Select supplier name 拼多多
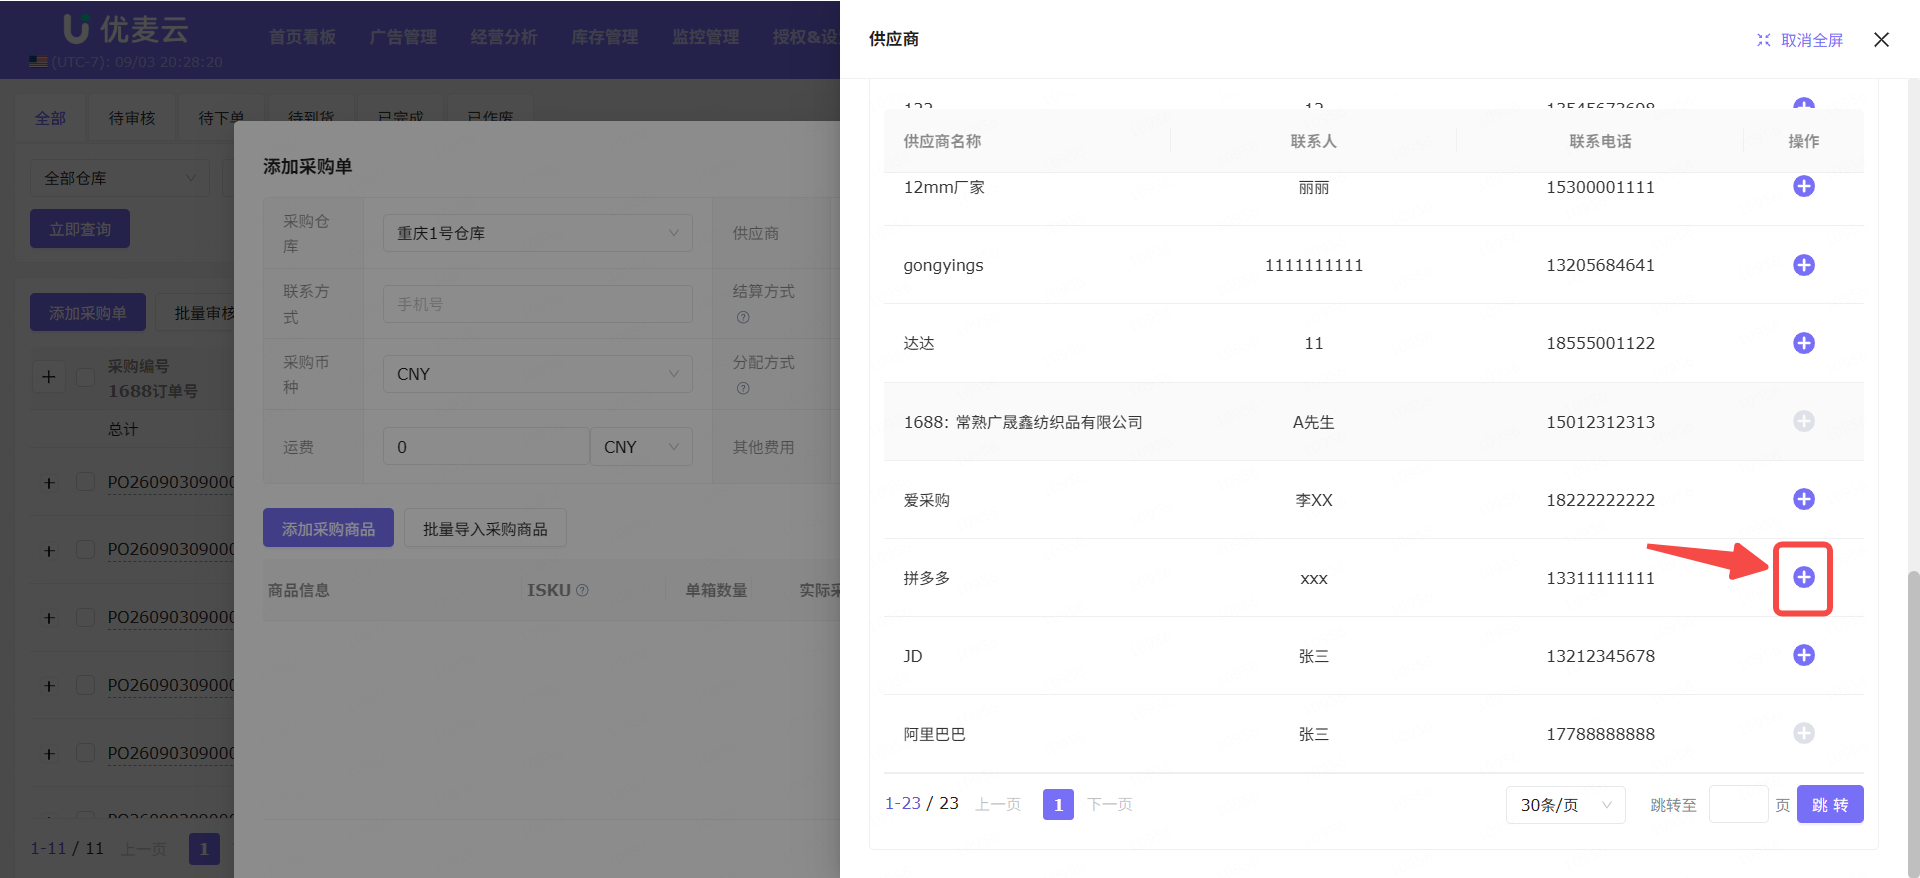 pyautogui.click(x=927, y=578)
